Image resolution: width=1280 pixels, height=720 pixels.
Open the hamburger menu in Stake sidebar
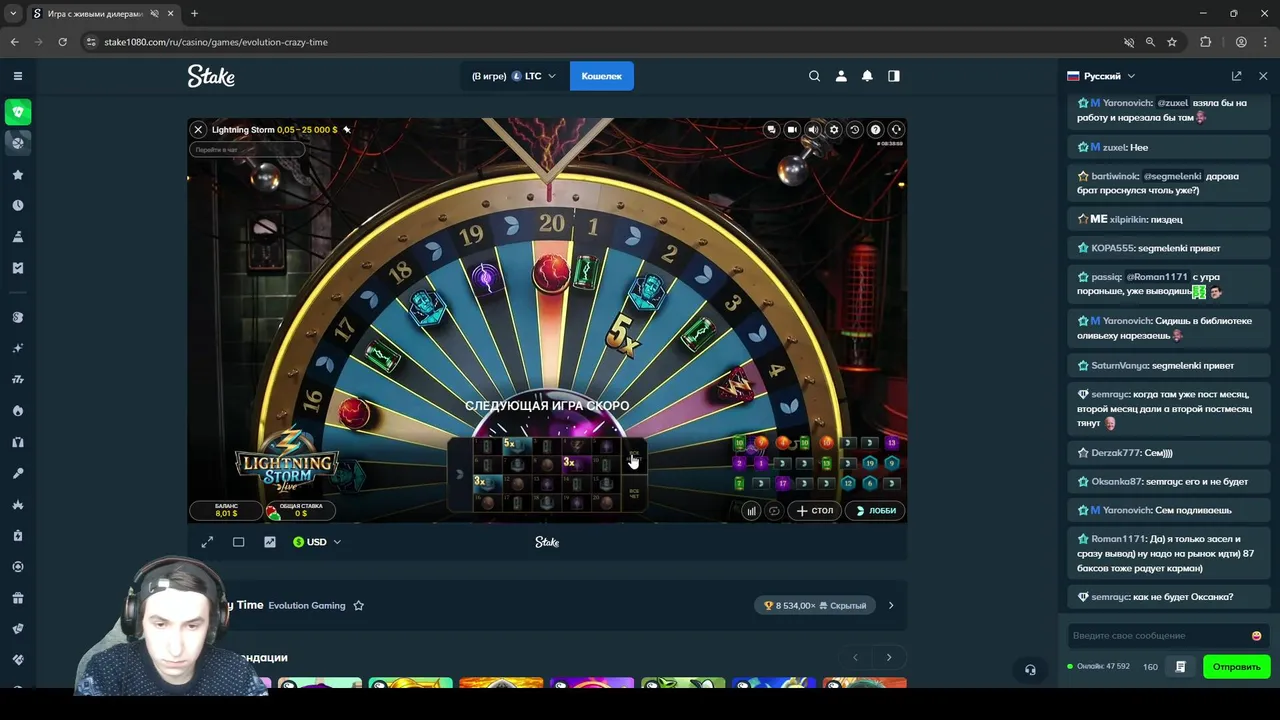[x=18, y=76]
